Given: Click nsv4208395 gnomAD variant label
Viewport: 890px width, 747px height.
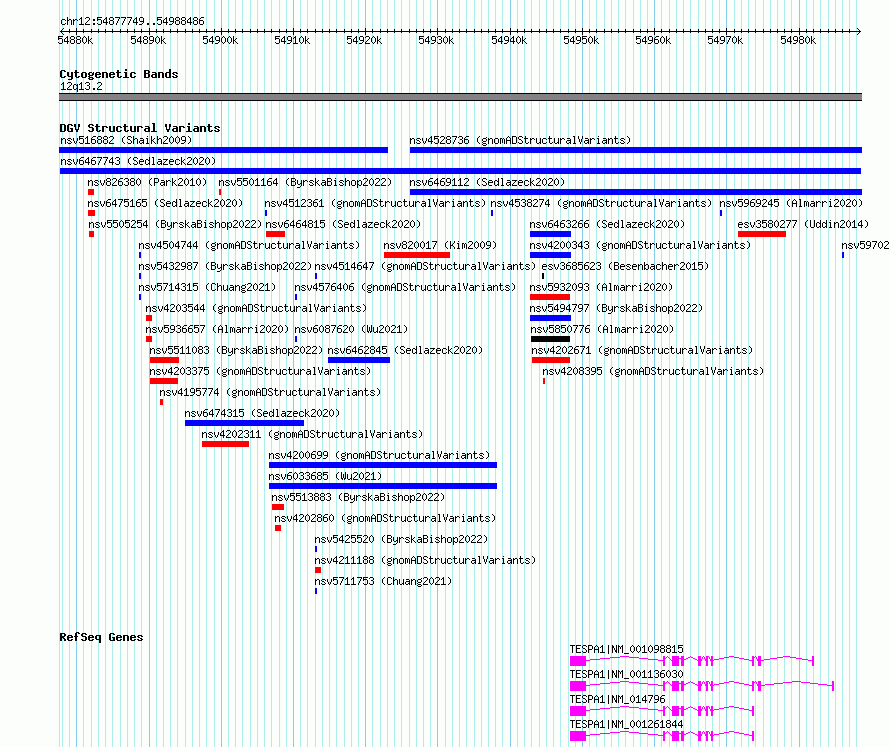Looking at the screenshot, I should [x=653, y=371].
